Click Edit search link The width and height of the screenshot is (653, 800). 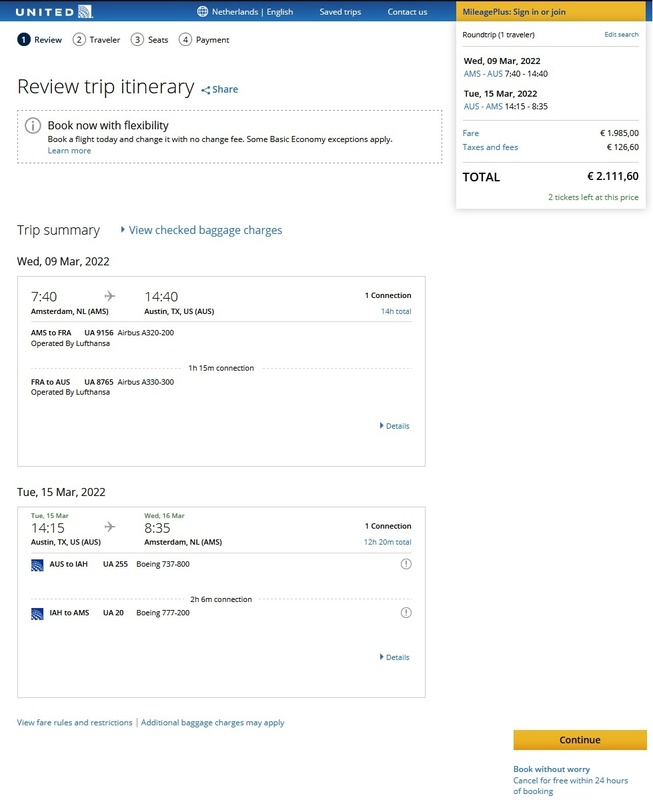pos(621,35)
